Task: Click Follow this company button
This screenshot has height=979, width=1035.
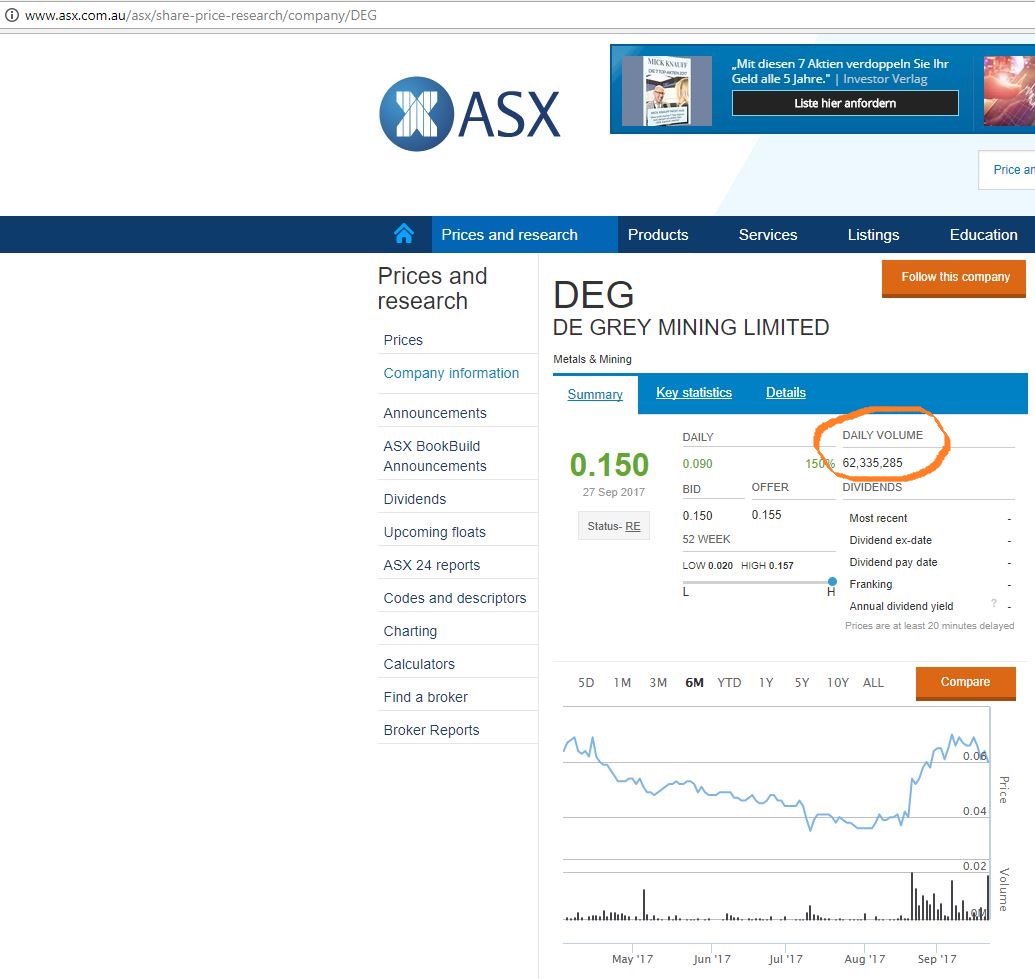Action: pos(954,277)
